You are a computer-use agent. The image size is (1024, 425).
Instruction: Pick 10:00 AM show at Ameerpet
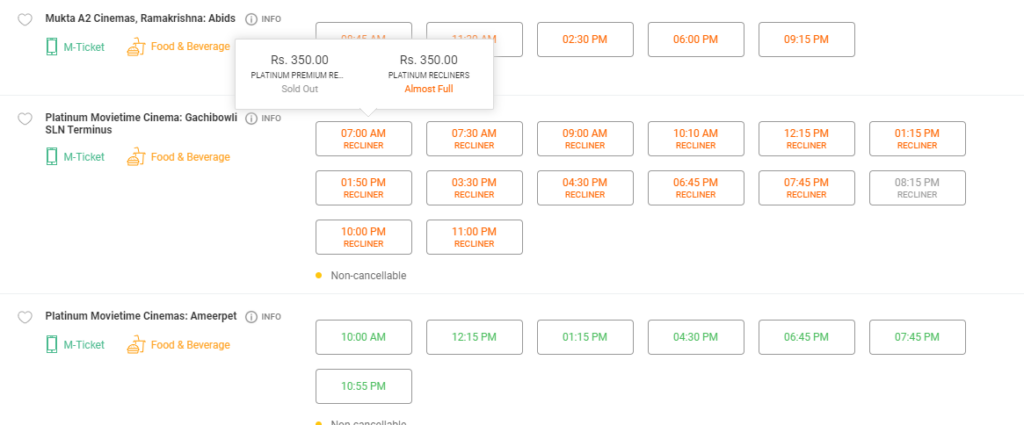pos(364,337)
